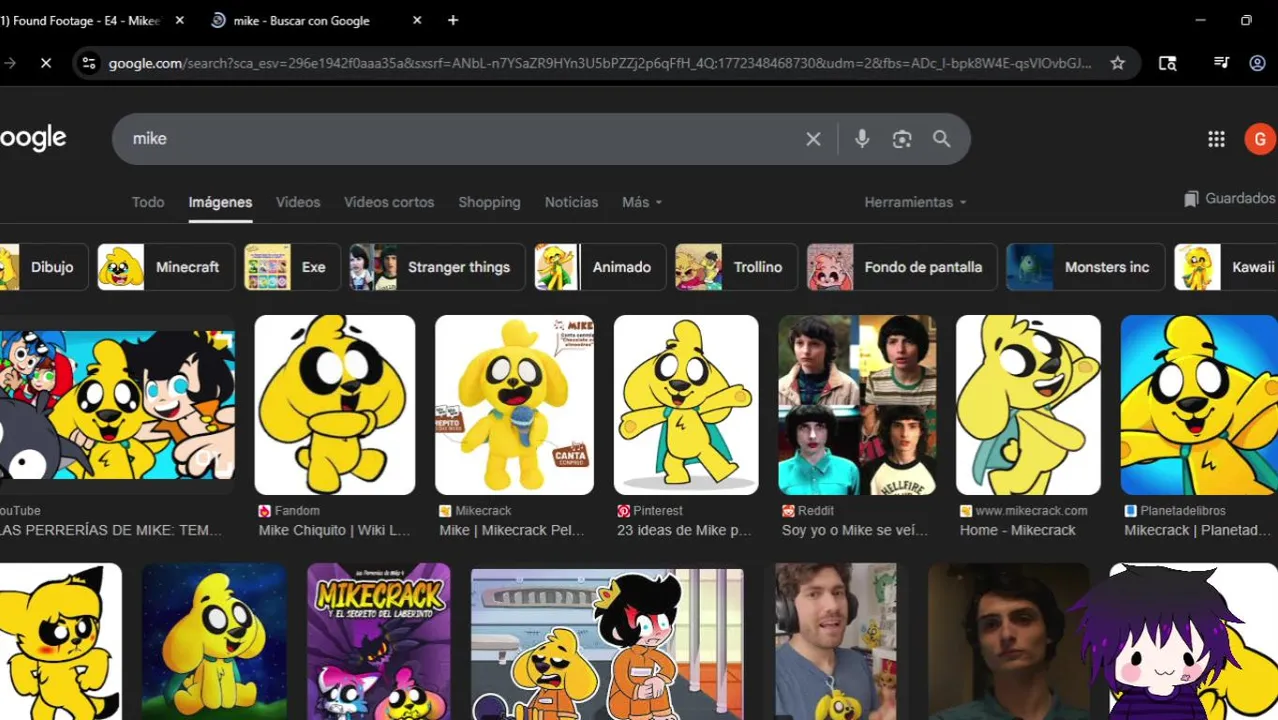1278x720 pixels.
Task: Filter by Fondo de pantalla chip
Action: 902,267
